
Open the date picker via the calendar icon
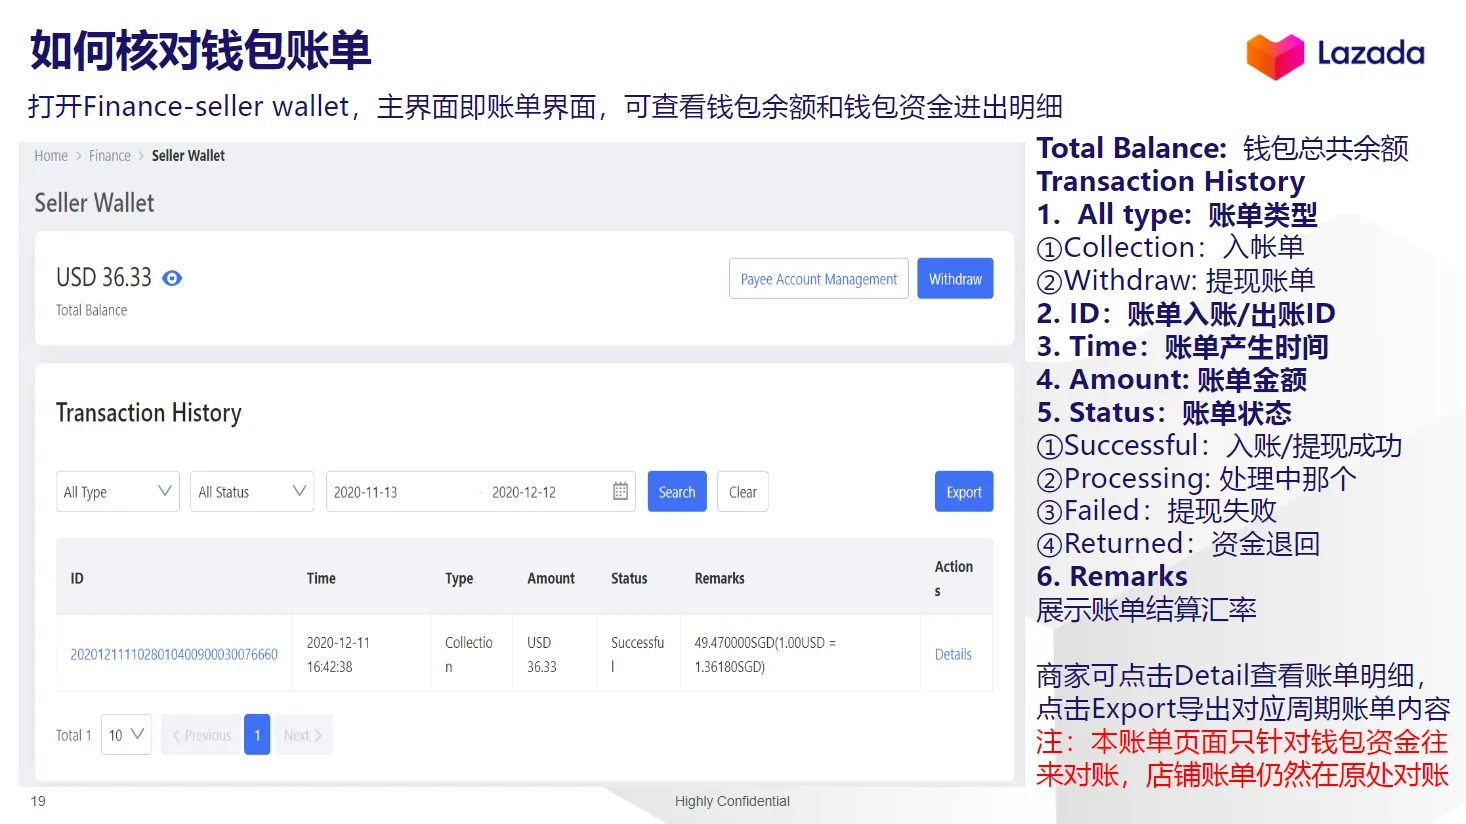(x=621, y=491)
